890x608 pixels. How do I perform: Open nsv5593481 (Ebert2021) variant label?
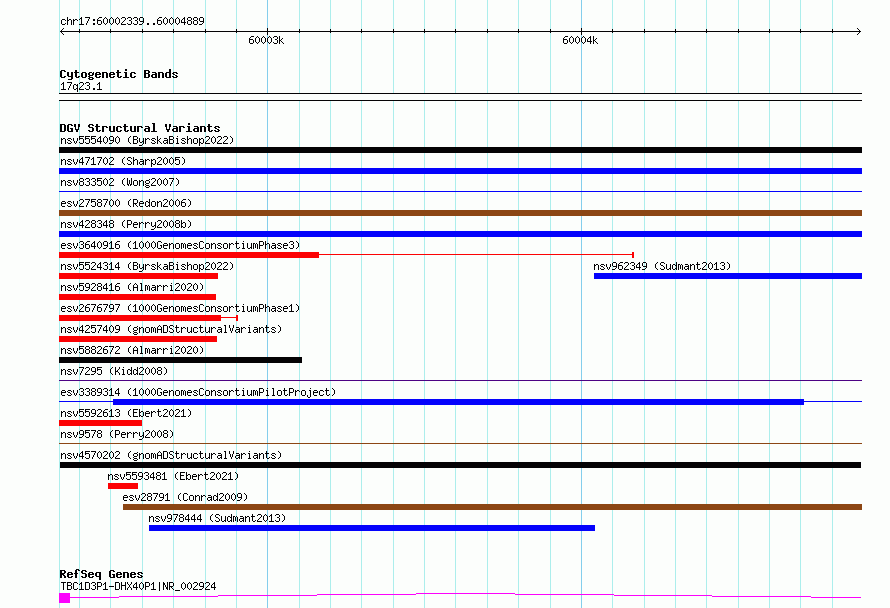coord(173,476)
